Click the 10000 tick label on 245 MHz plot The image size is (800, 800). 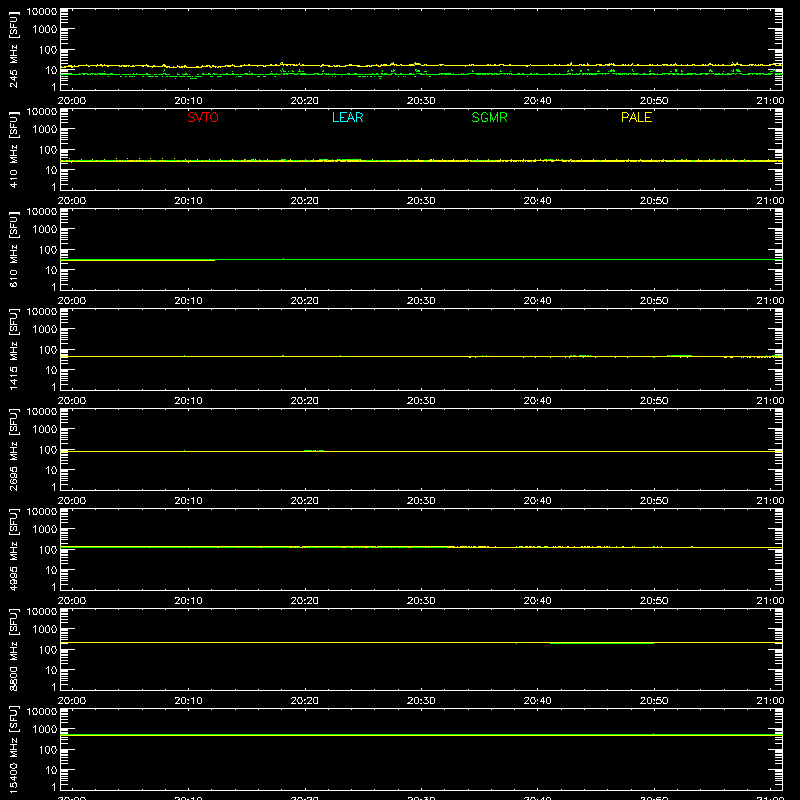point(42,12)
